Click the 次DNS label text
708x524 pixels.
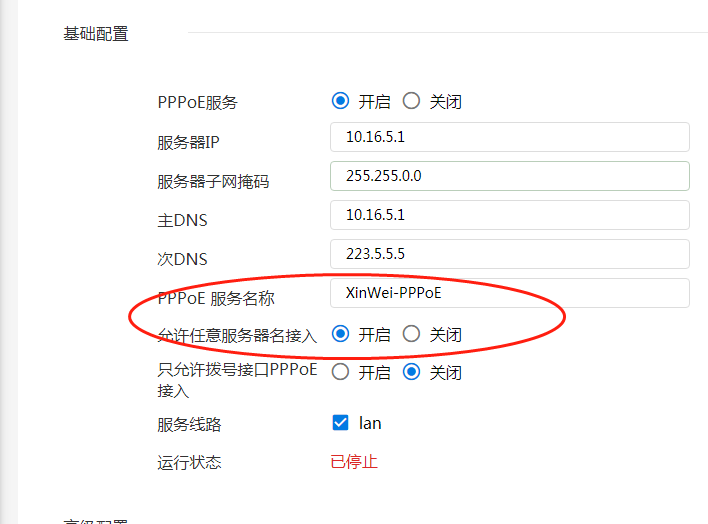click(182, 259)
